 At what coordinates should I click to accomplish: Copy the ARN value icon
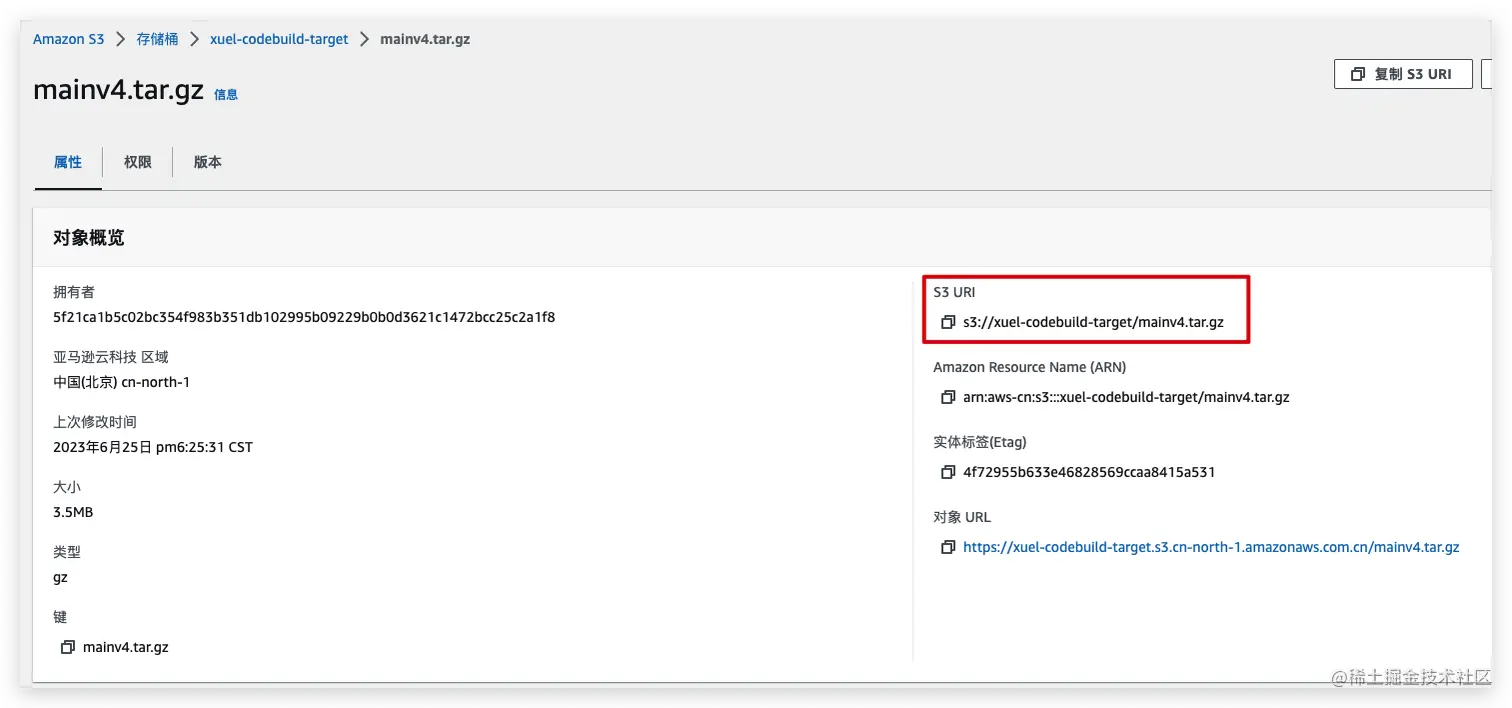click(x=948, y=397)
